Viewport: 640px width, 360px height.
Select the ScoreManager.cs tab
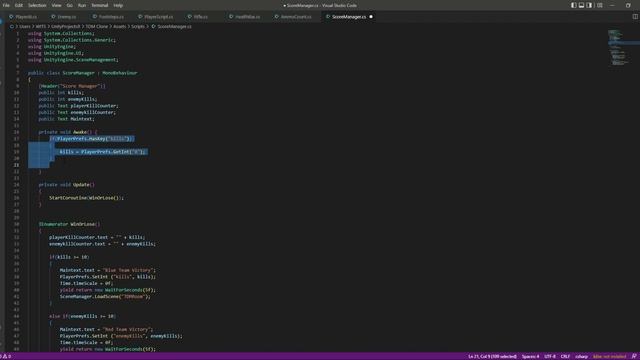click(x=349, y=17)
